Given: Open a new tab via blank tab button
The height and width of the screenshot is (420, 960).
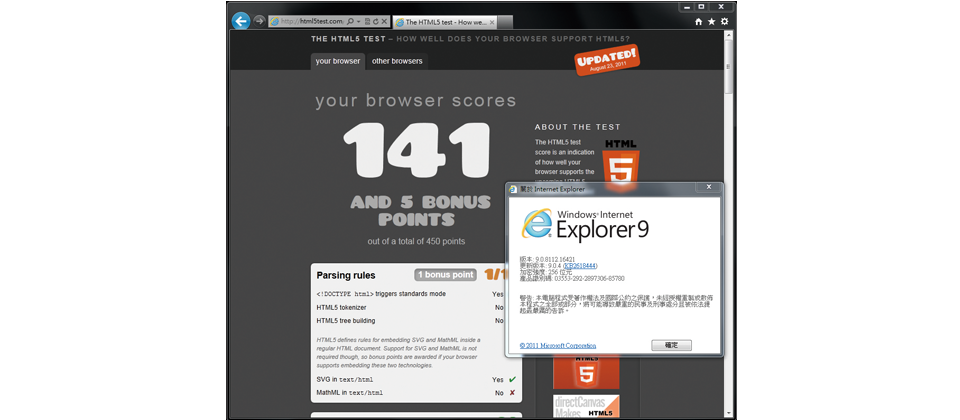Looking at the screenshot, I should coord(506,23).
